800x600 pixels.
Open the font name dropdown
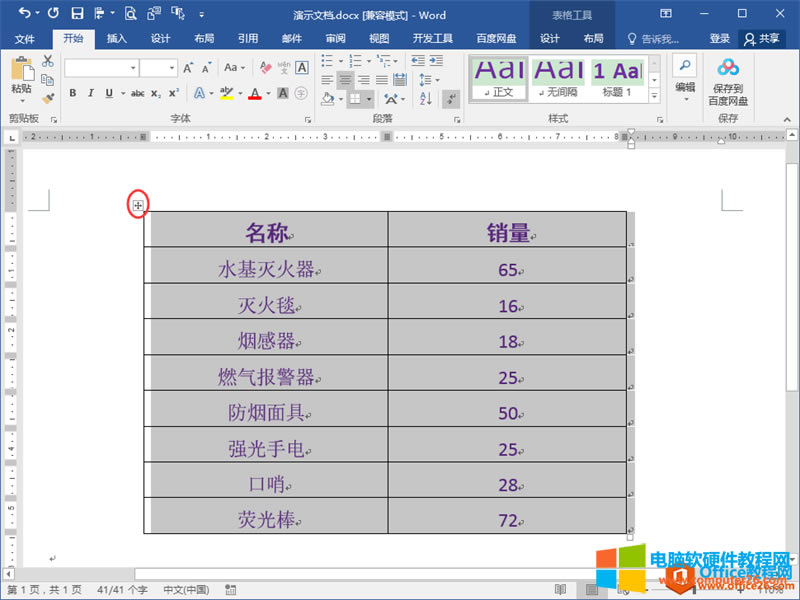point(133,68)
